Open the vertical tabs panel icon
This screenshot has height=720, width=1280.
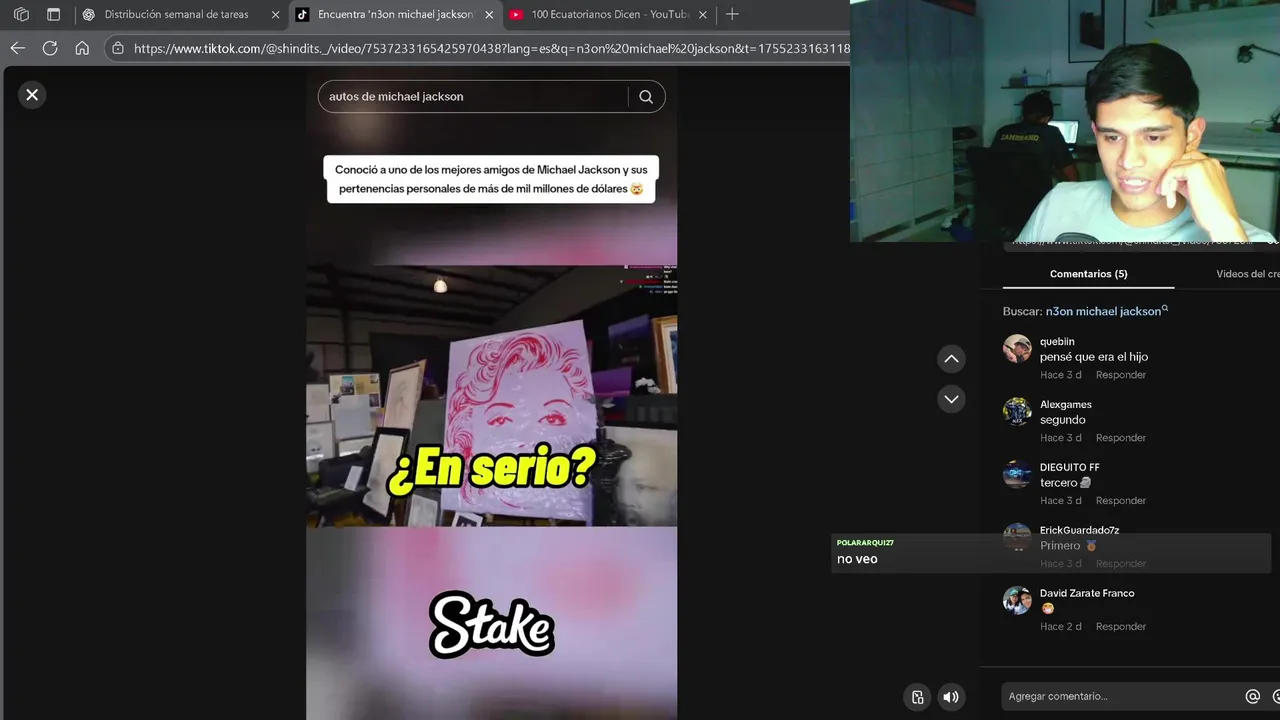54,15
